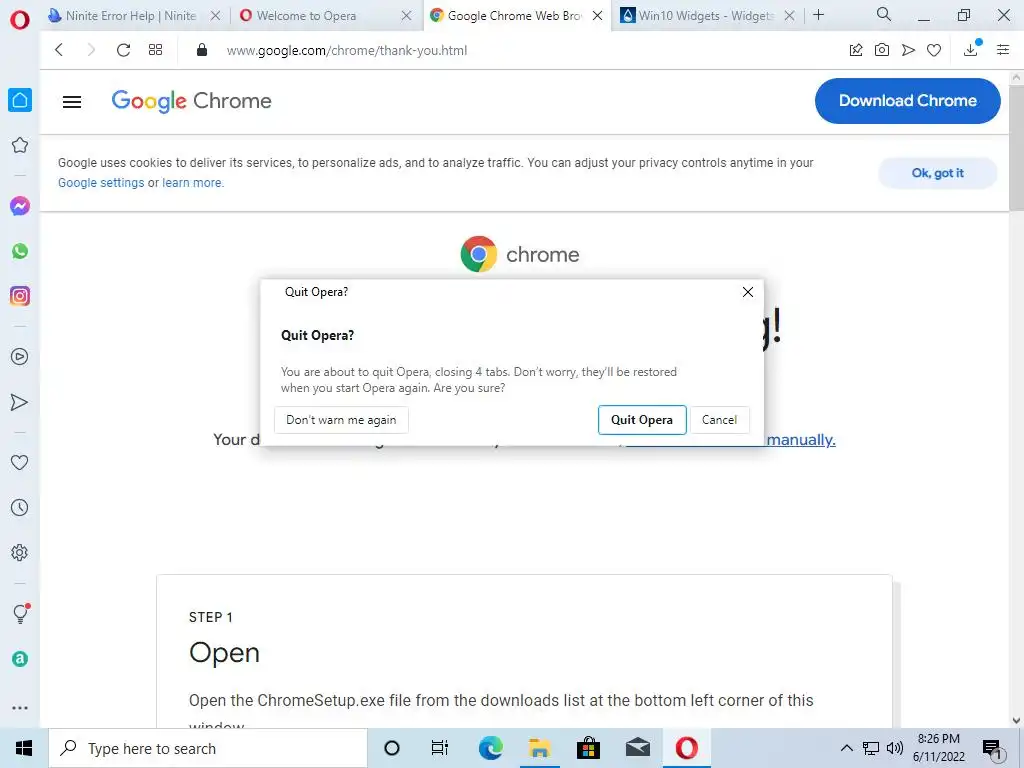Open the sidebar Player icon
The width and height of the screenshot is (1024, 768).
(x=20, y=357)
